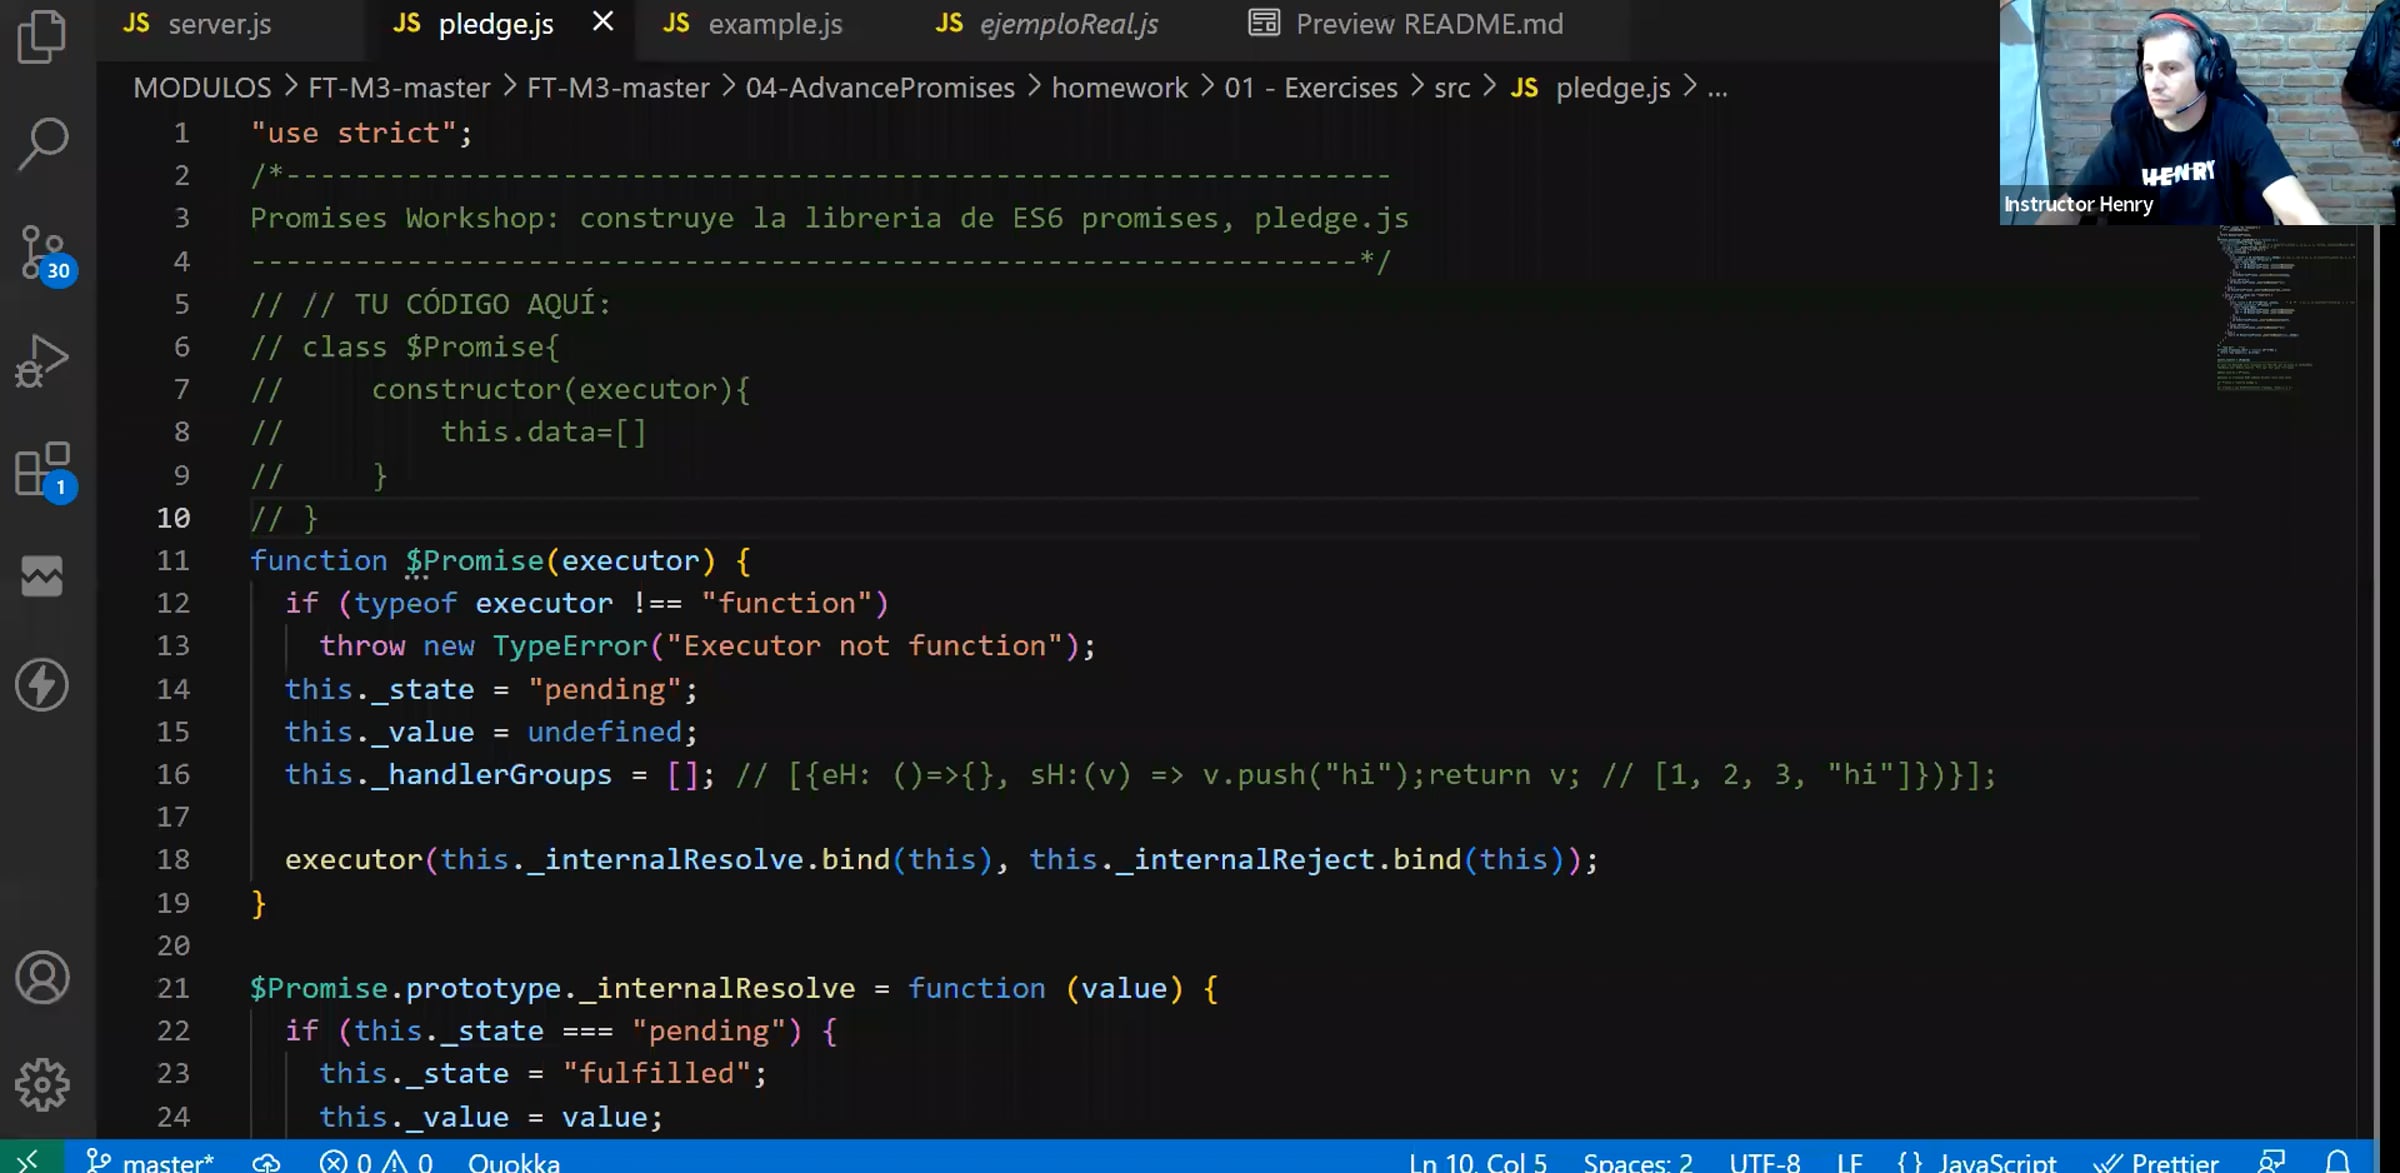Open the Manage settings gear

42,1085
